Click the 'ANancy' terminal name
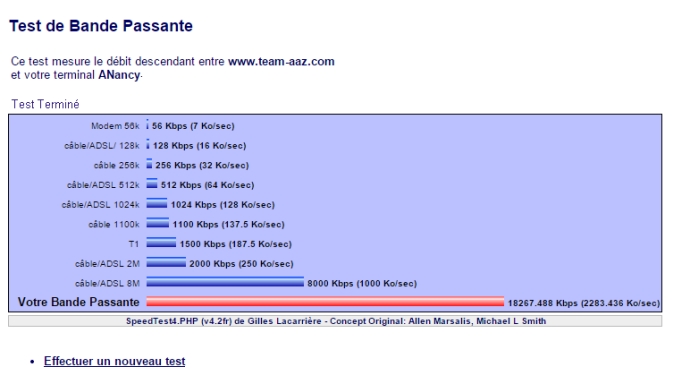The height and width of the screenshot is (384, 700). [x=119, y=75]
